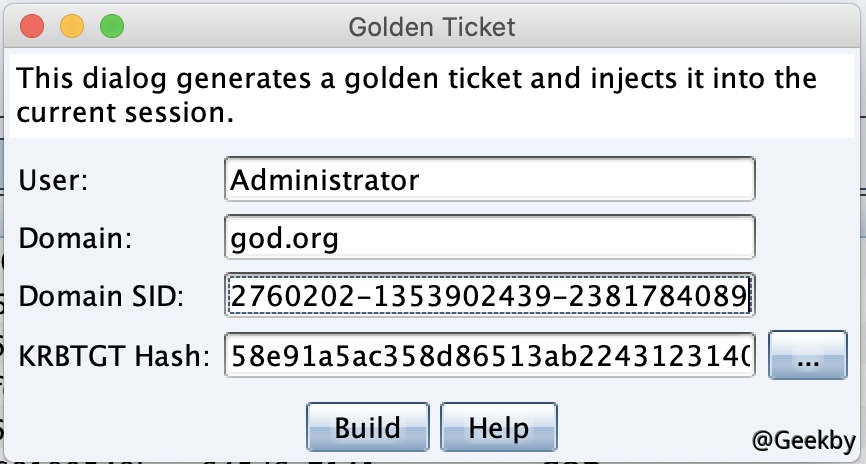Click the "current session." text line
Image resolution: width=866 pixels, height=464 pixels.
tap(126, 112)
